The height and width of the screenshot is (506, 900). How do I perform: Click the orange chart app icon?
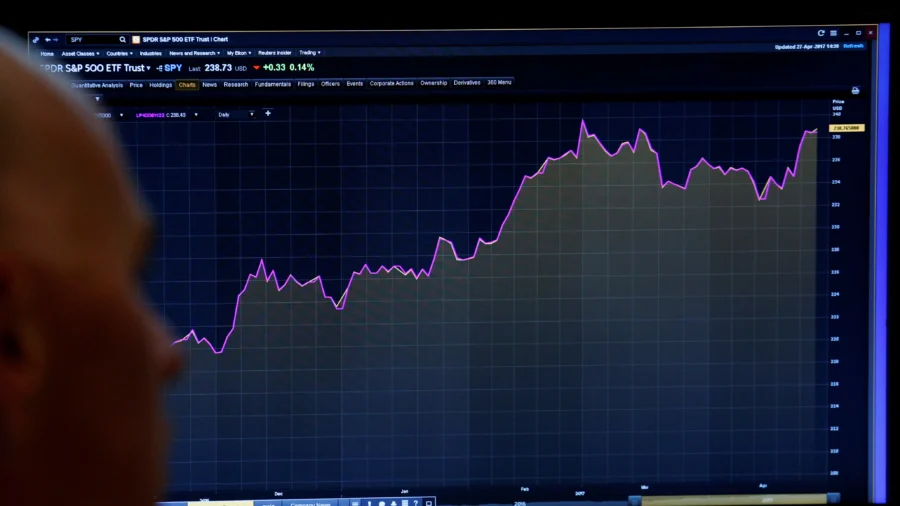coord(136,40)
